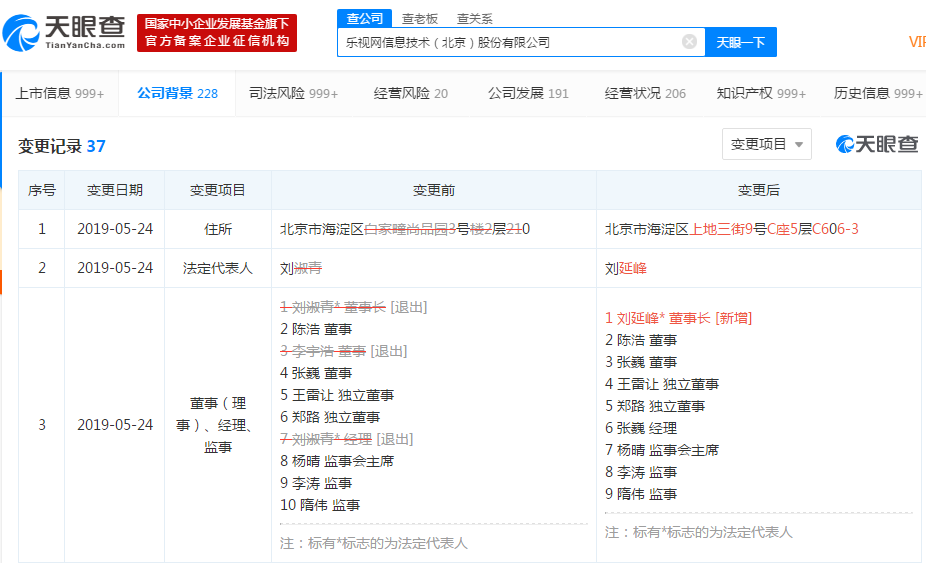The height and width of the screenshot is (563, 926).
Task: Click the struck-through 1 刘淑青 董事长 entry
Action: (353, 307)
